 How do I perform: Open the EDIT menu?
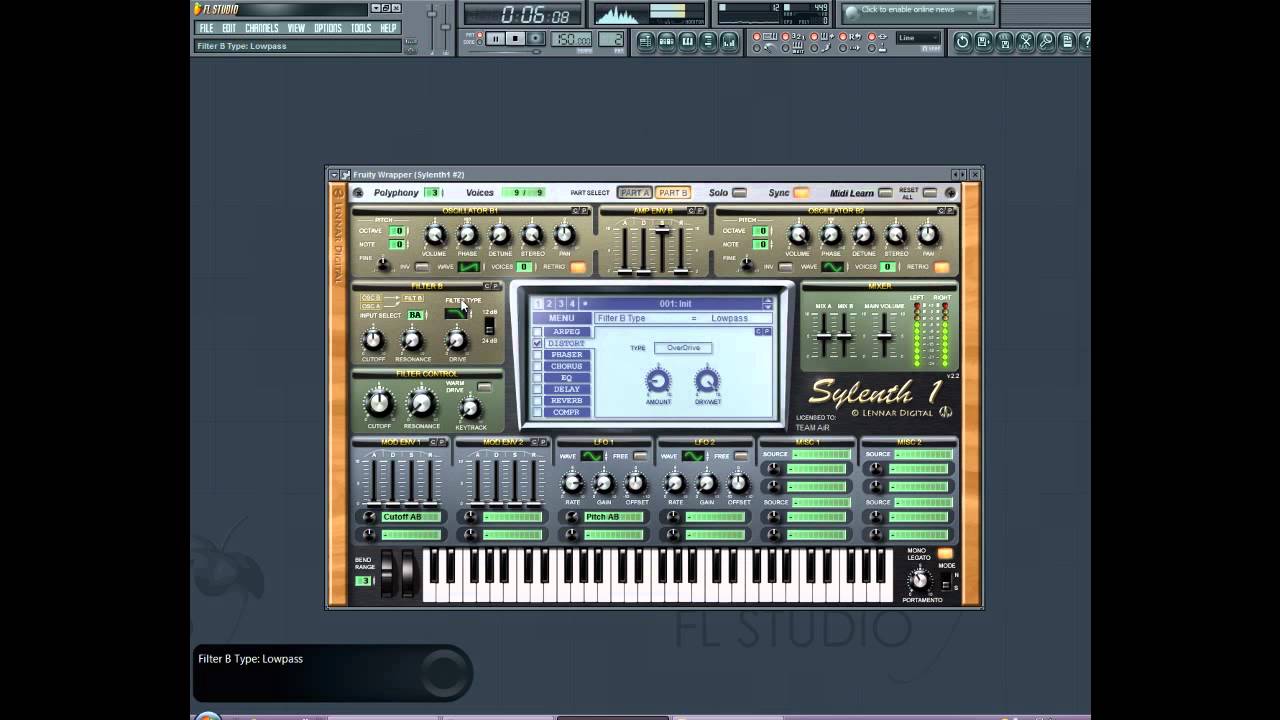click(x=229, y=28)
